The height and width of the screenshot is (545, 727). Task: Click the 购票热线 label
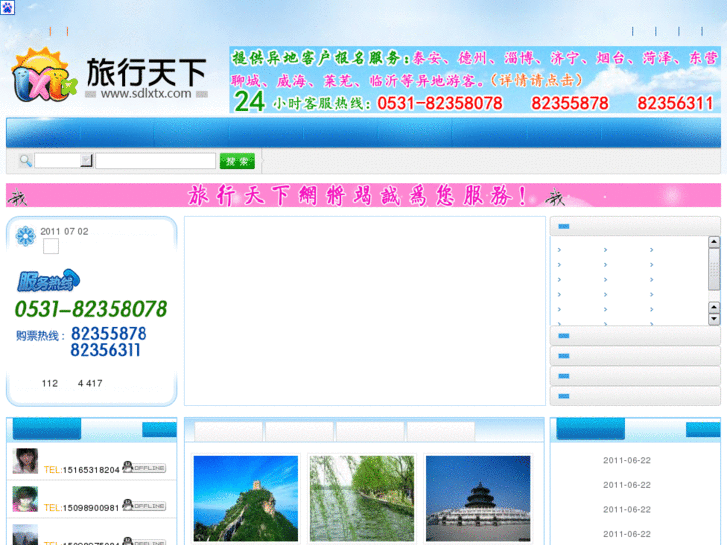tap(40, 336)
